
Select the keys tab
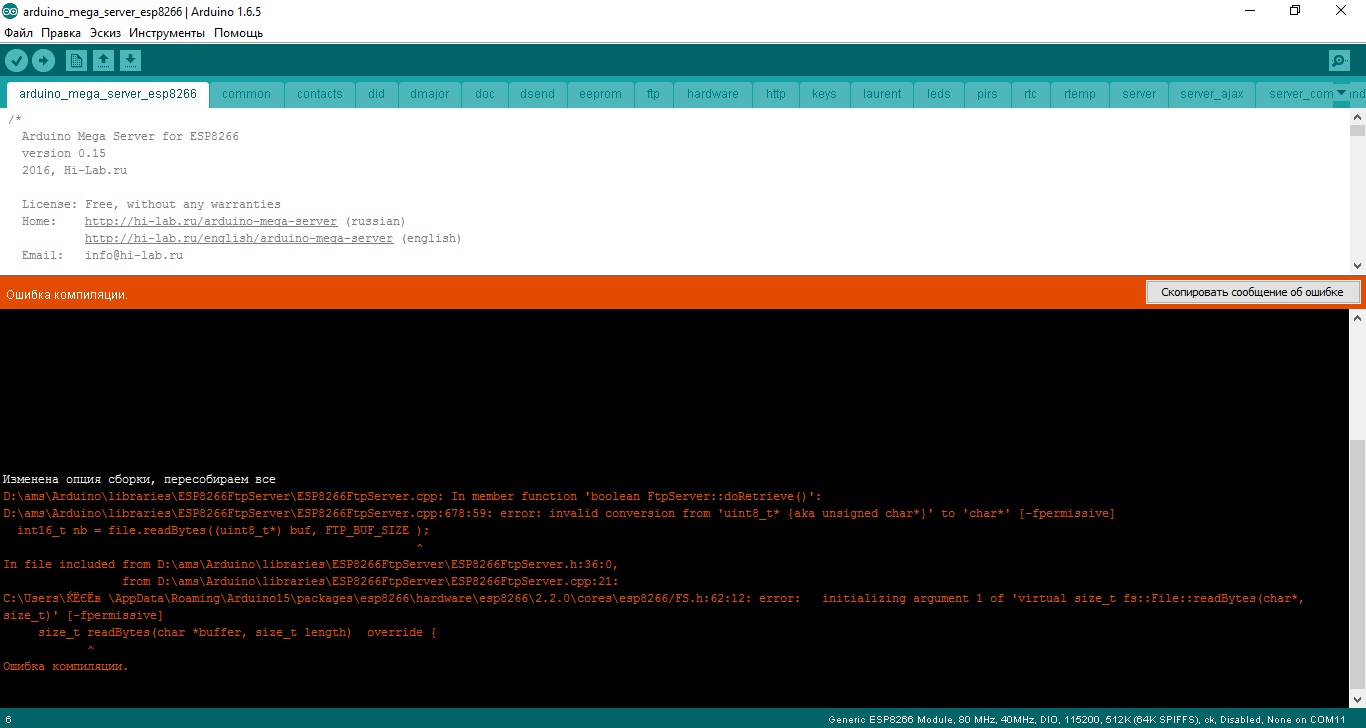click(824, 94)
